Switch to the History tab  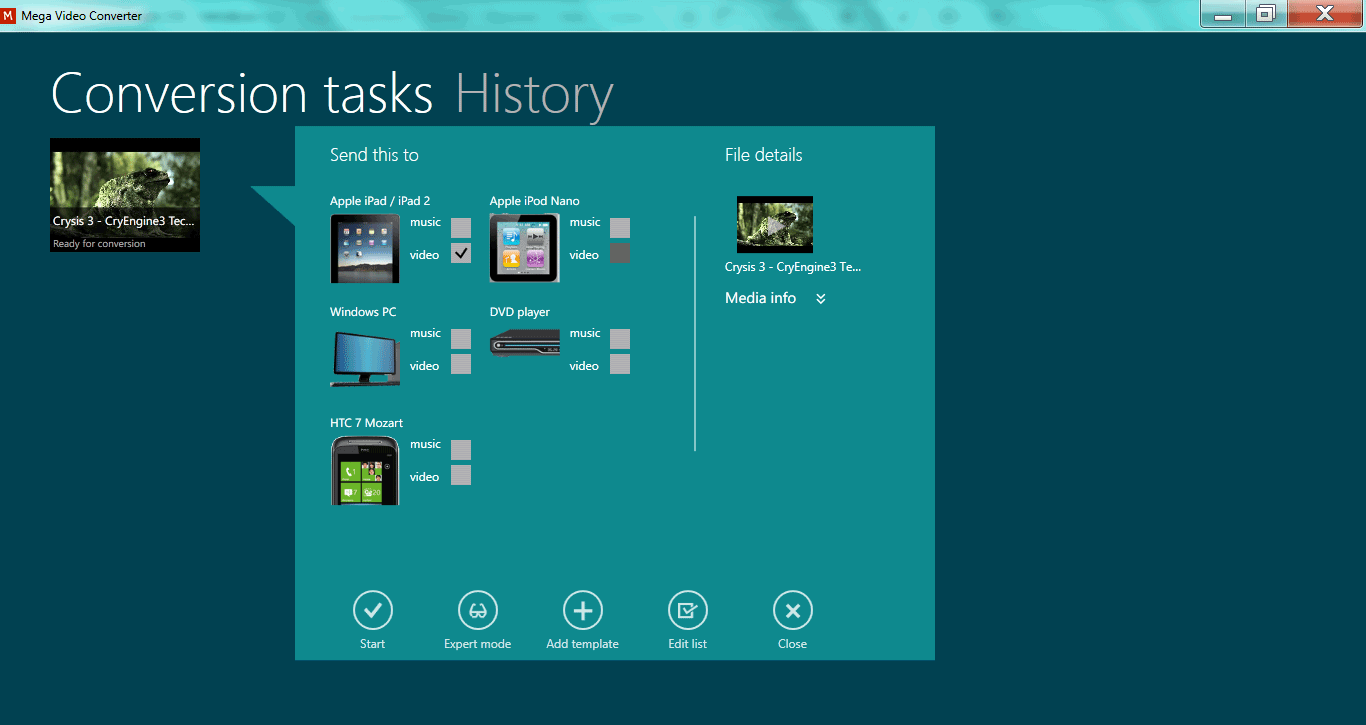coord(534,94)
